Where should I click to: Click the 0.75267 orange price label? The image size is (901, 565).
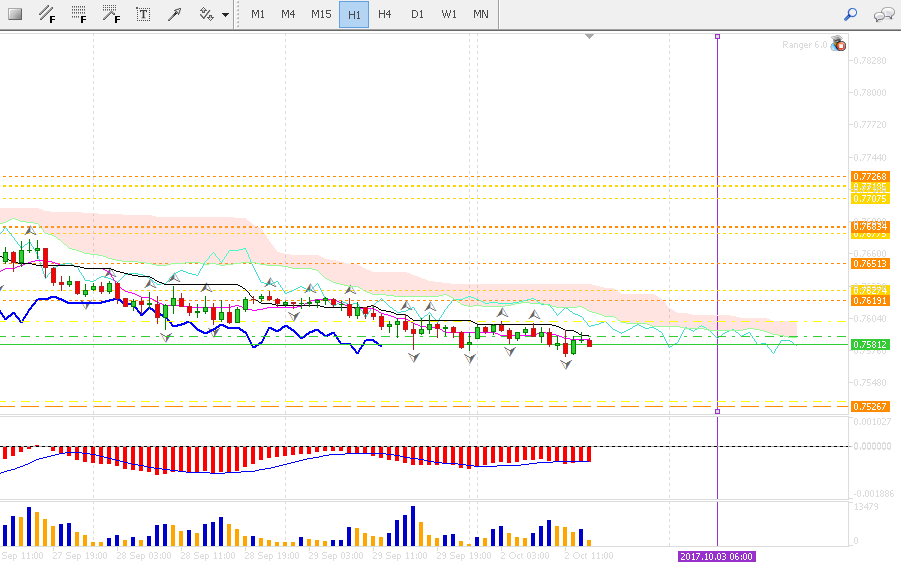click(x=870, y=406)
